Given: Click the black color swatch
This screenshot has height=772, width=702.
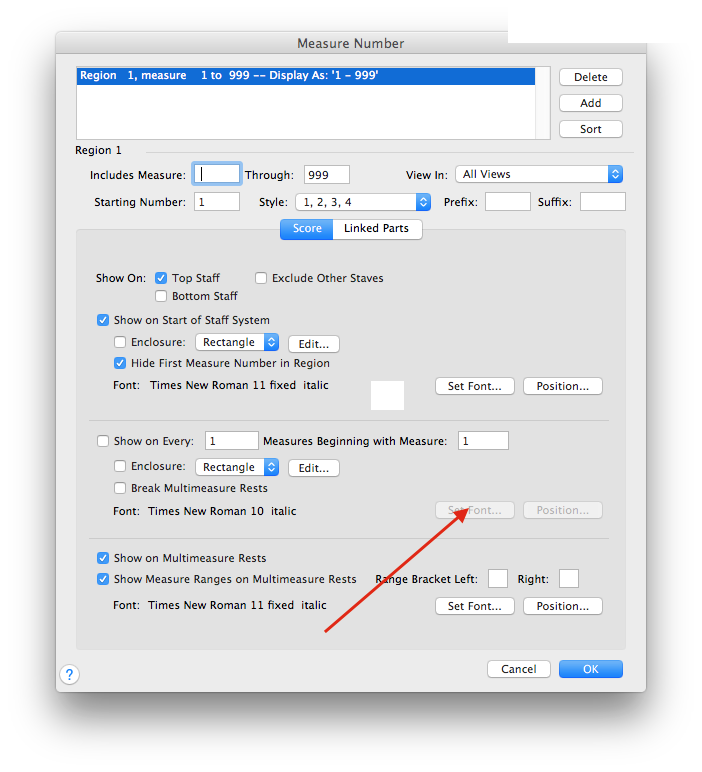Looking at the screenshot, I should [x=387, y=395].
